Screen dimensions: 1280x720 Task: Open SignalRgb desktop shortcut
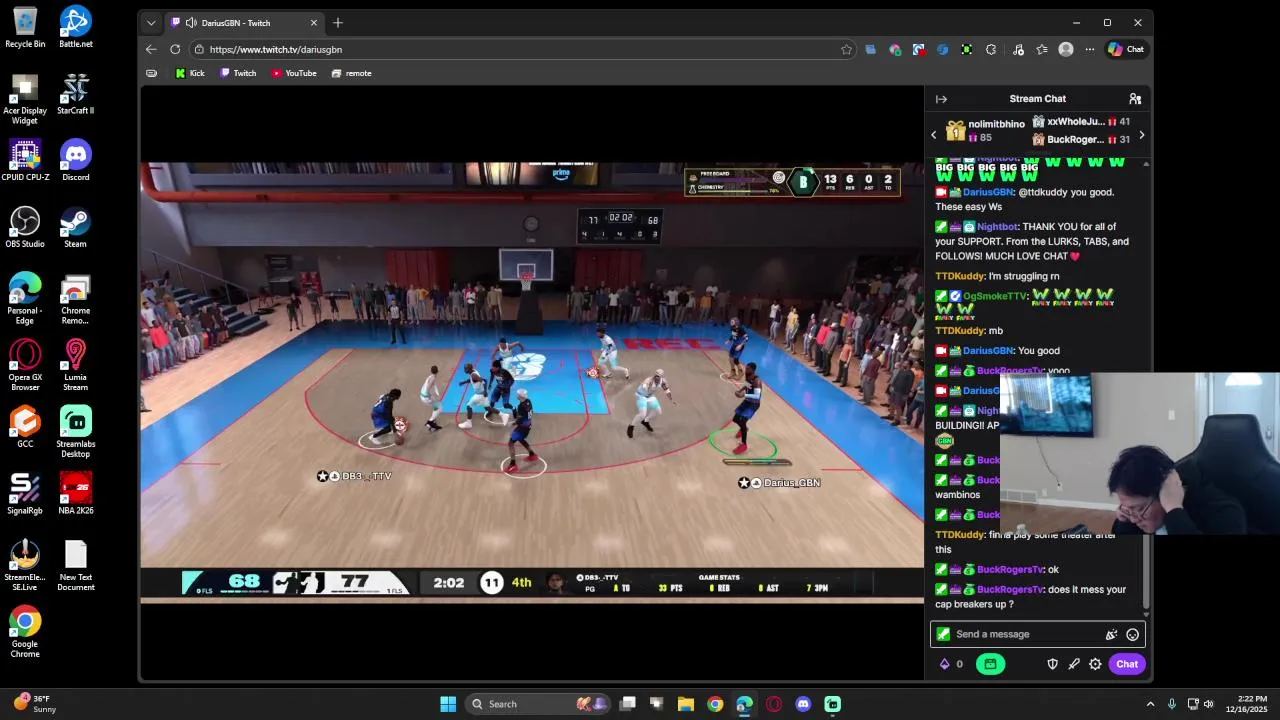coord(25,494)
